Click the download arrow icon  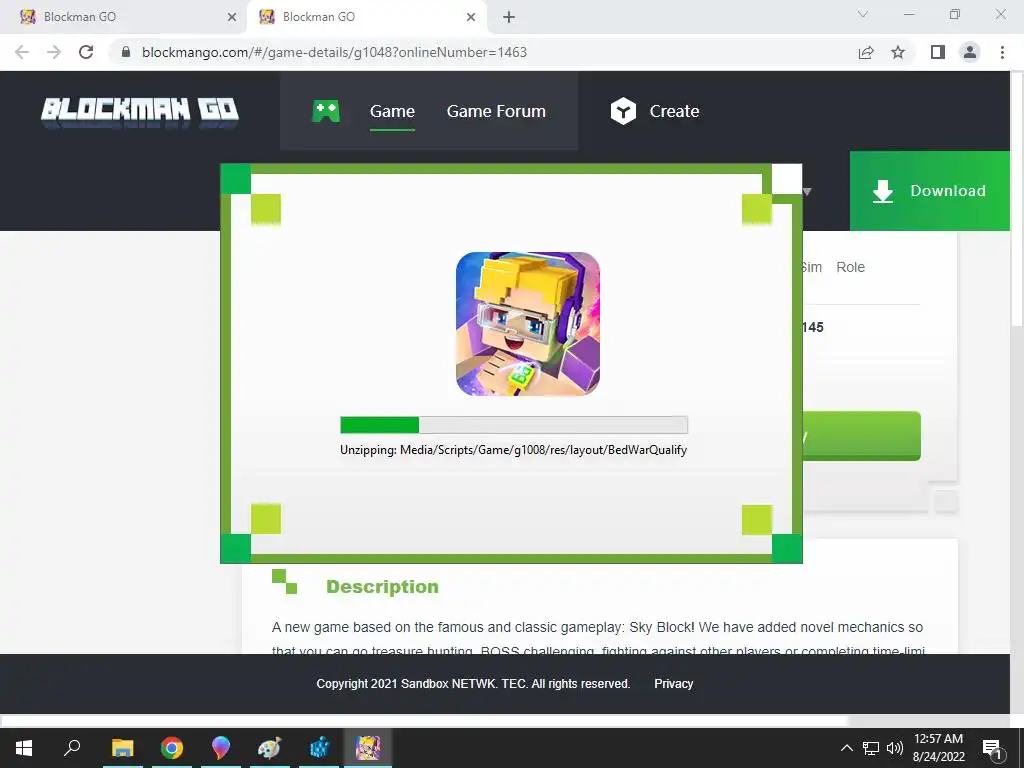pyautogui.click(x=883, y=191)
